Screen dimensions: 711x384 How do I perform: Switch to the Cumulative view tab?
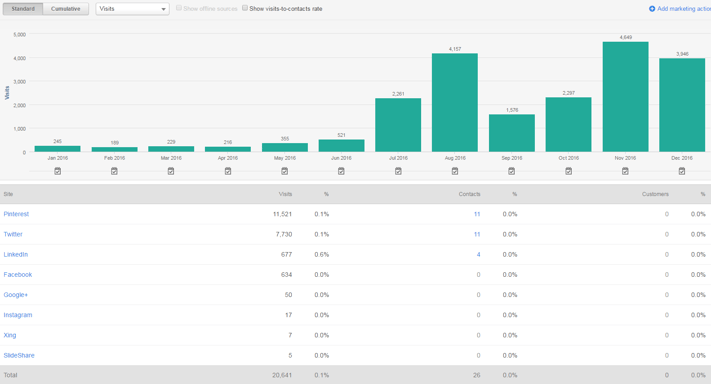pyautogui.click(x=66, y=9)
